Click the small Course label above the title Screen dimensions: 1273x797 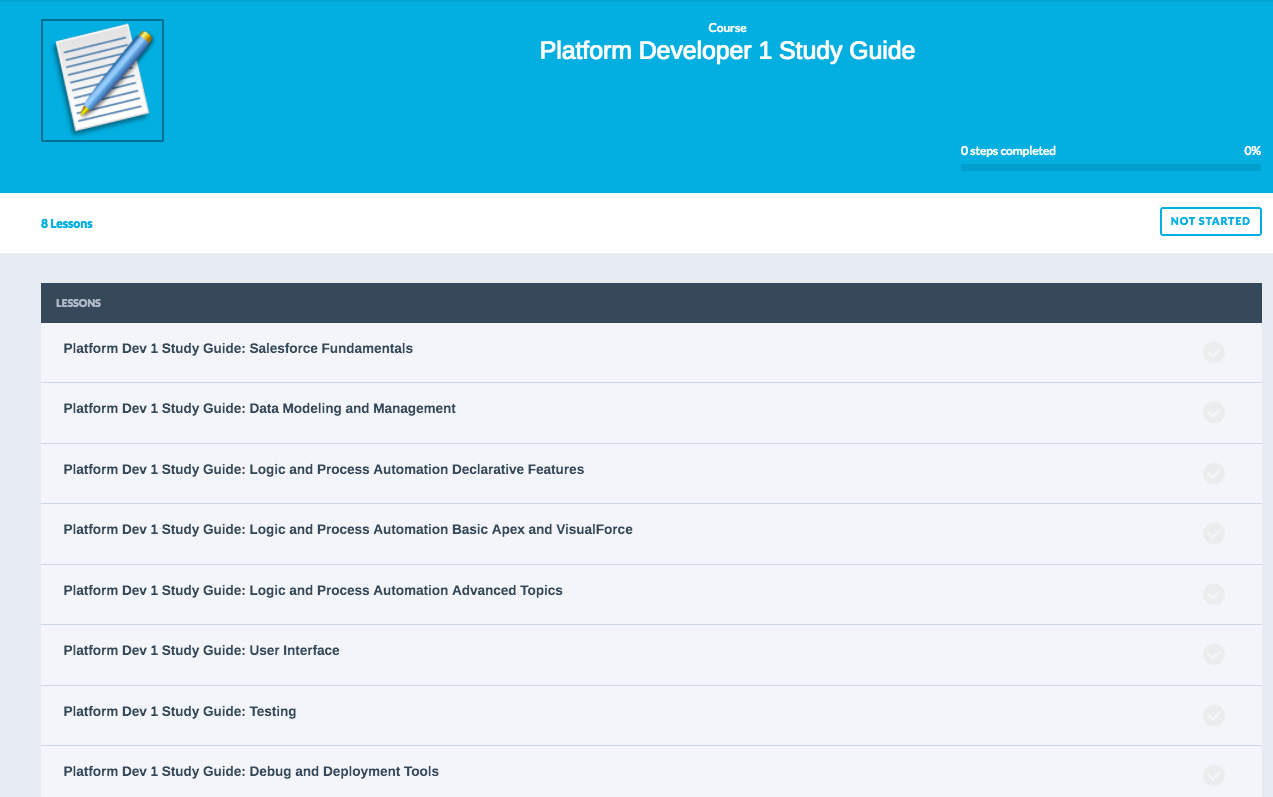727,28
